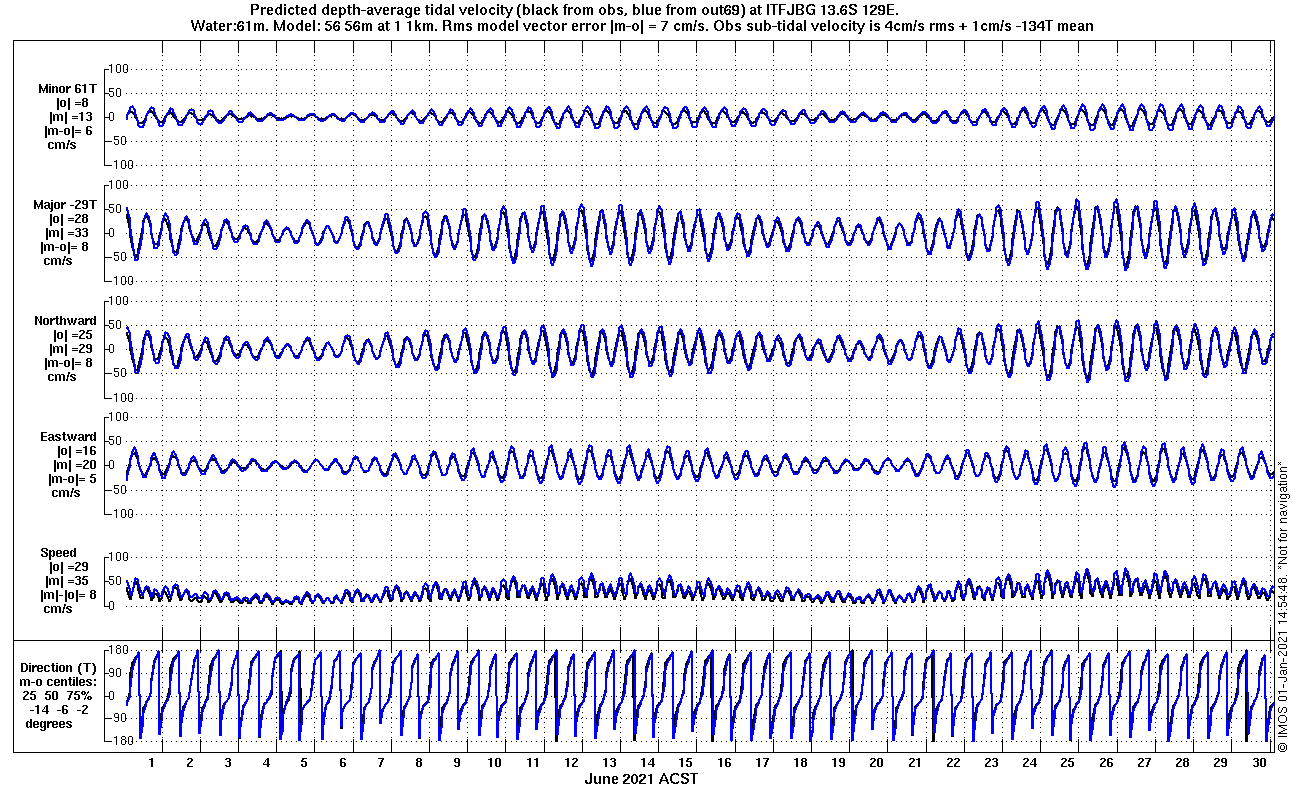The image size is (1300, 800).
Task: Click '|o| =16' under Eastward
Action: click(76, 451)
